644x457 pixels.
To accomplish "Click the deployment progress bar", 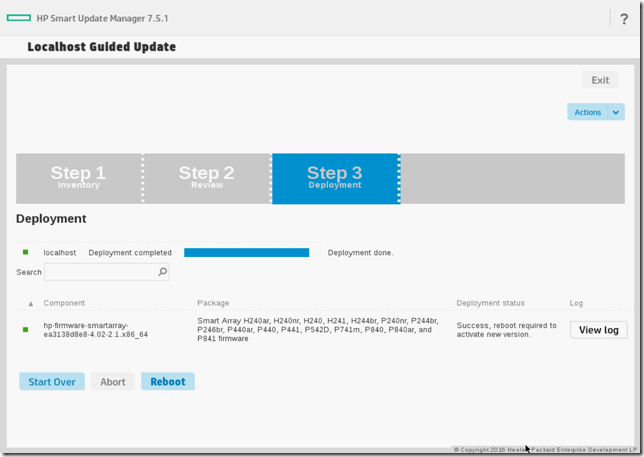I will (246, 253).
